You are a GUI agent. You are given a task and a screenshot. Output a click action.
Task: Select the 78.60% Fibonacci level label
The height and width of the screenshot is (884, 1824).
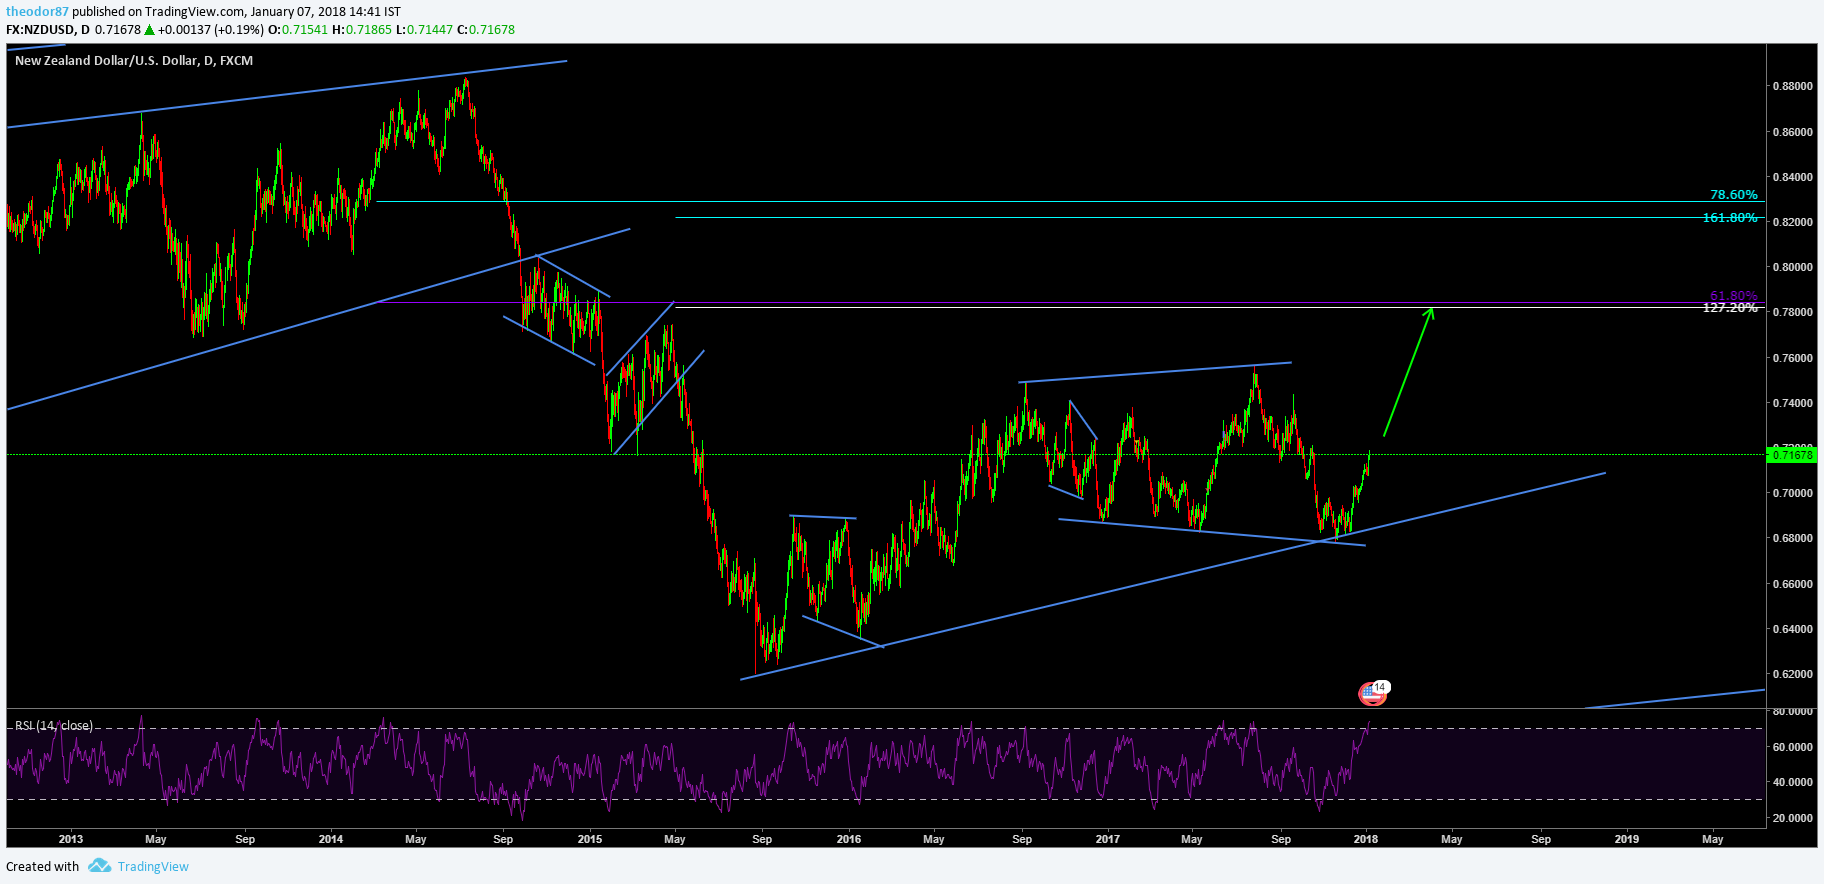[1733, 195]
